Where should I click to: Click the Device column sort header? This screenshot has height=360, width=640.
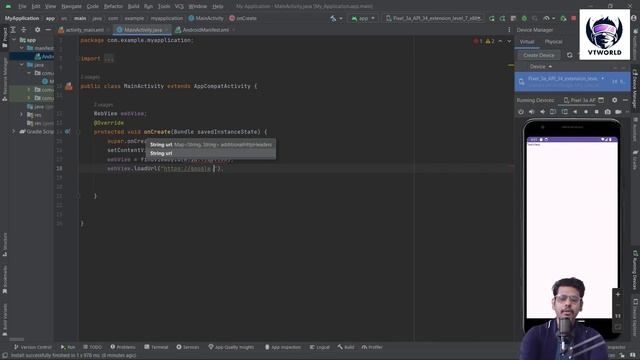[541, 67]
